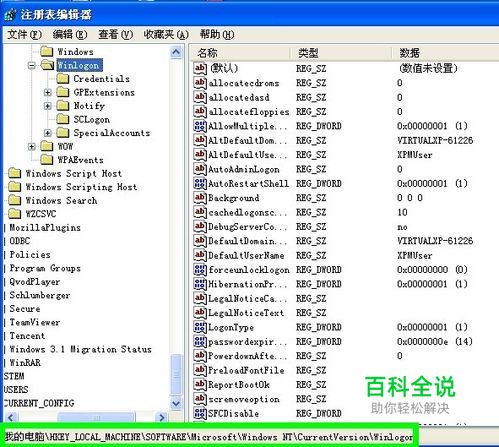Sort by the 名称 column header
This screenshot has width=499, height=447.
pyautogui.click(x=240, y=53)
